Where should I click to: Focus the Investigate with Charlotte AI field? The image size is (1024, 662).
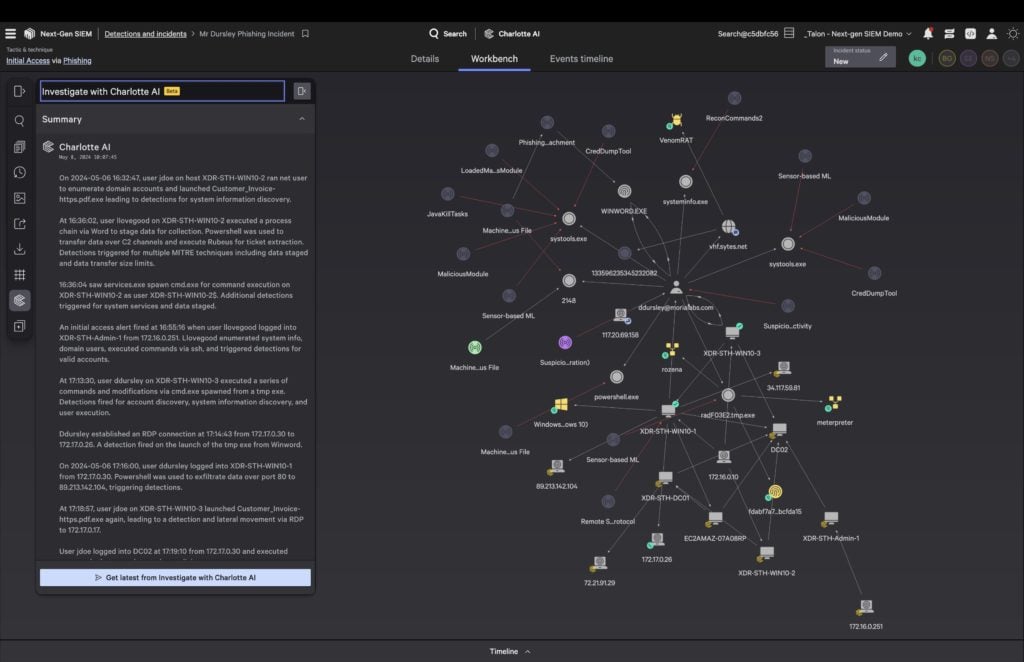point(162,91)
